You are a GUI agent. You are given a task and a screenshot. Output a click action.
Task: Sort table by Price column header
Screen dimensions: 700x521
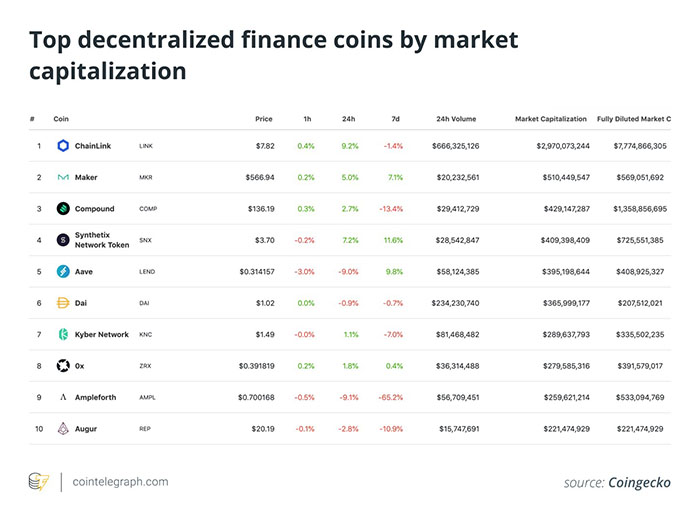pyautogui.click(x=264, y=119)
